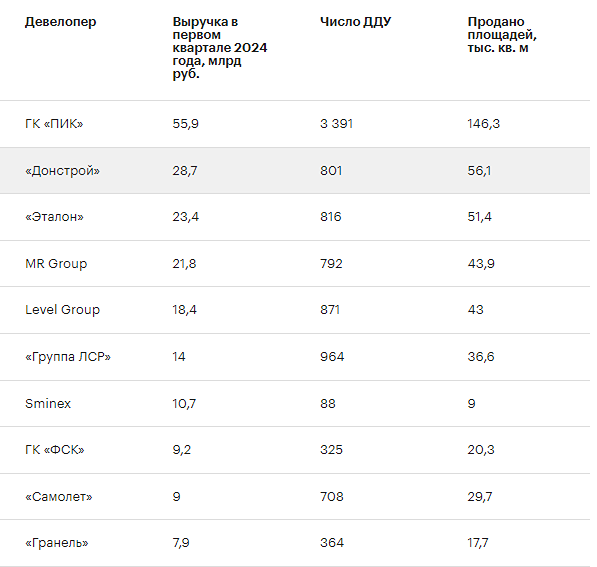Screen dimensions: 597x567
Task: Click the Level Group row label
Action: [x=62, y=310]
